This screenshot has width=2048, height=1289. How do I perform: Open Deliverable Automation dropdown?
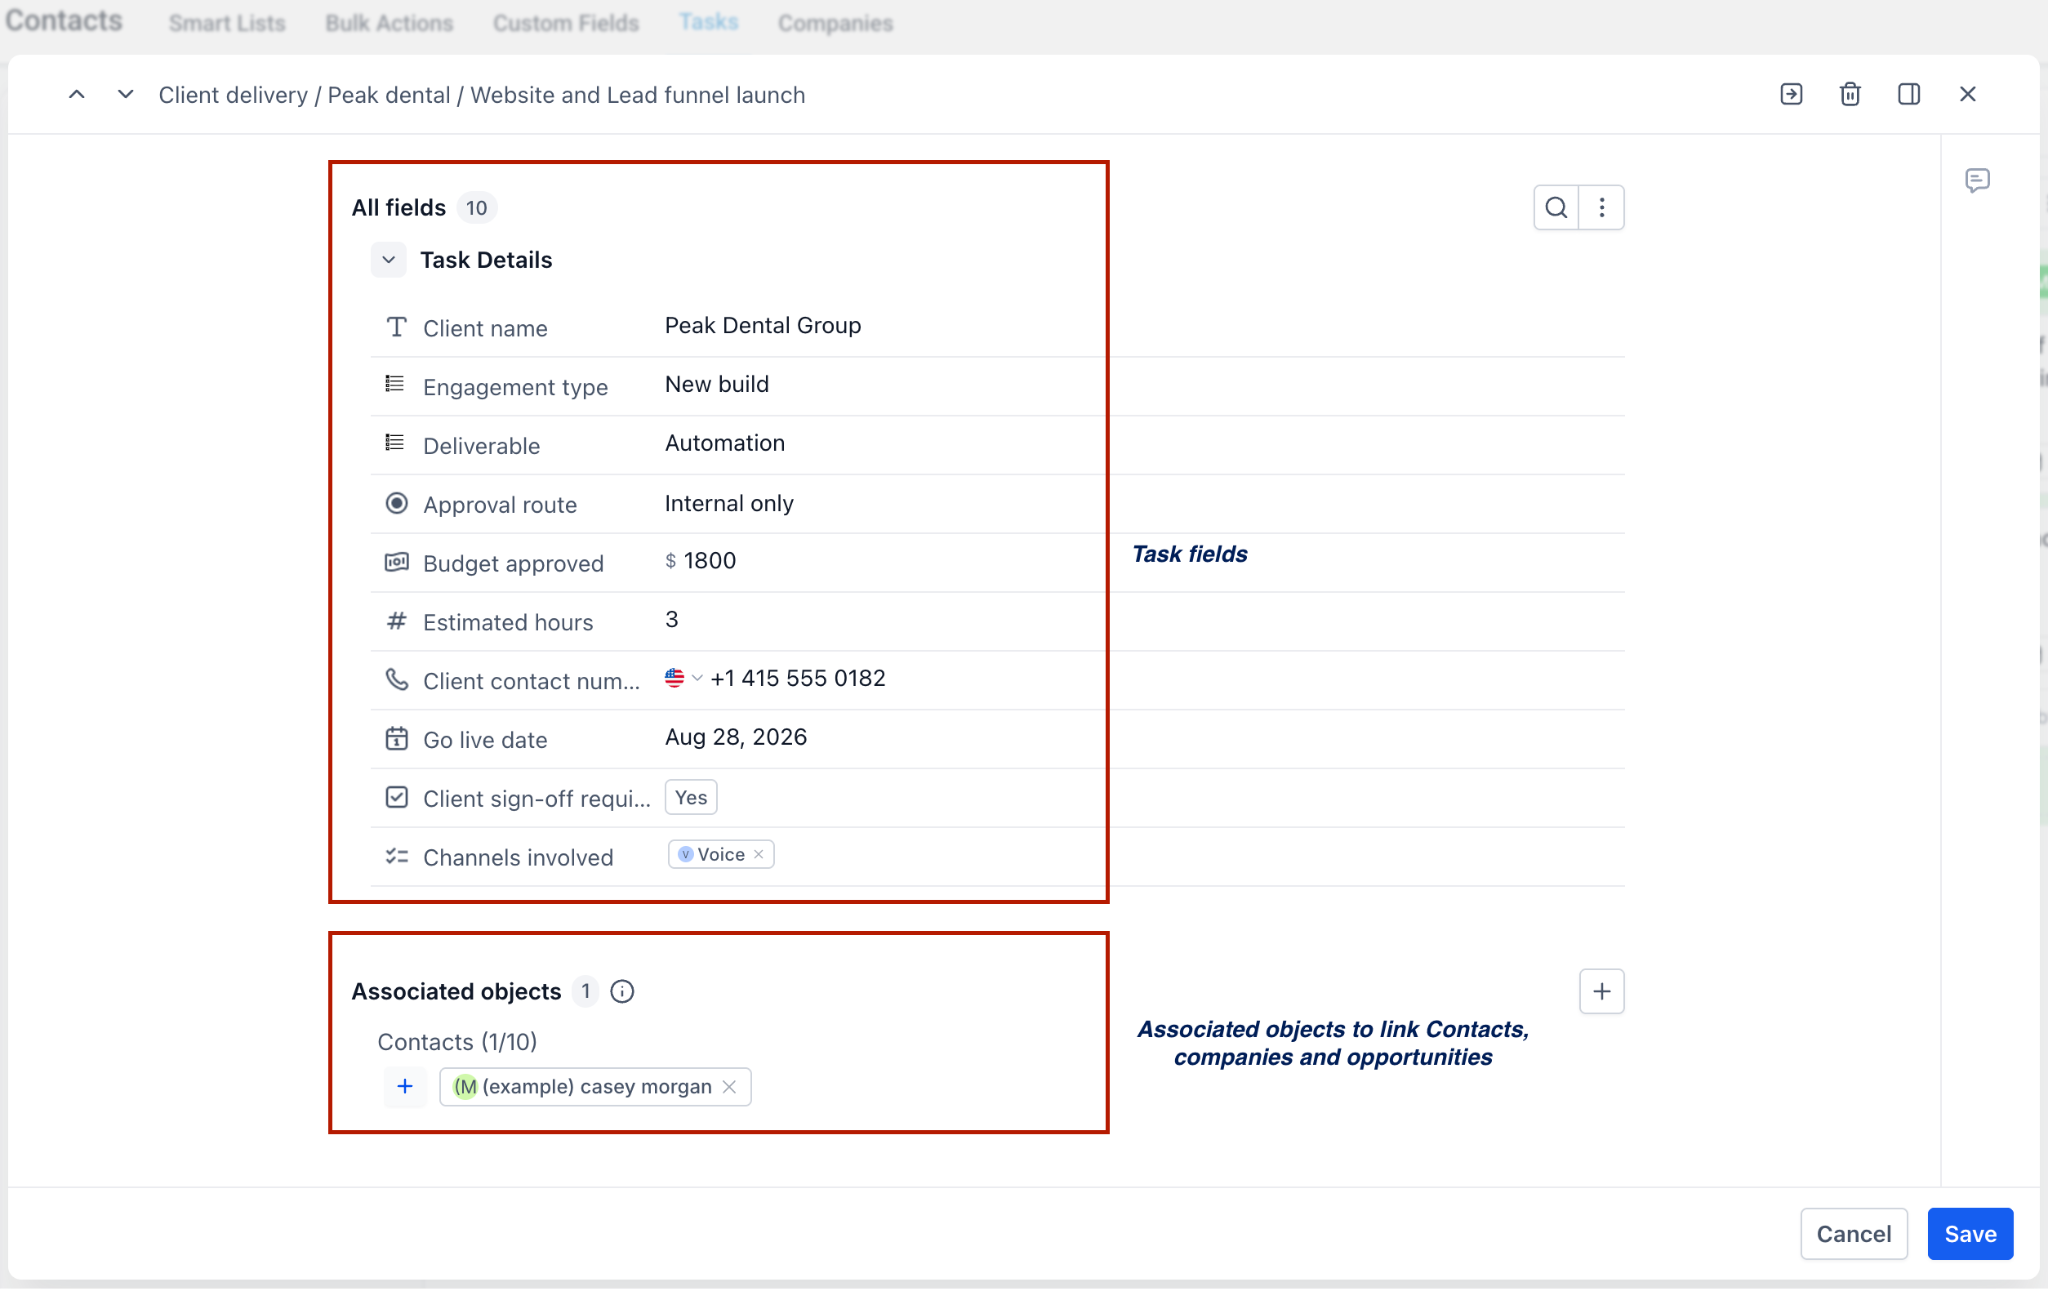click(725, 443)
